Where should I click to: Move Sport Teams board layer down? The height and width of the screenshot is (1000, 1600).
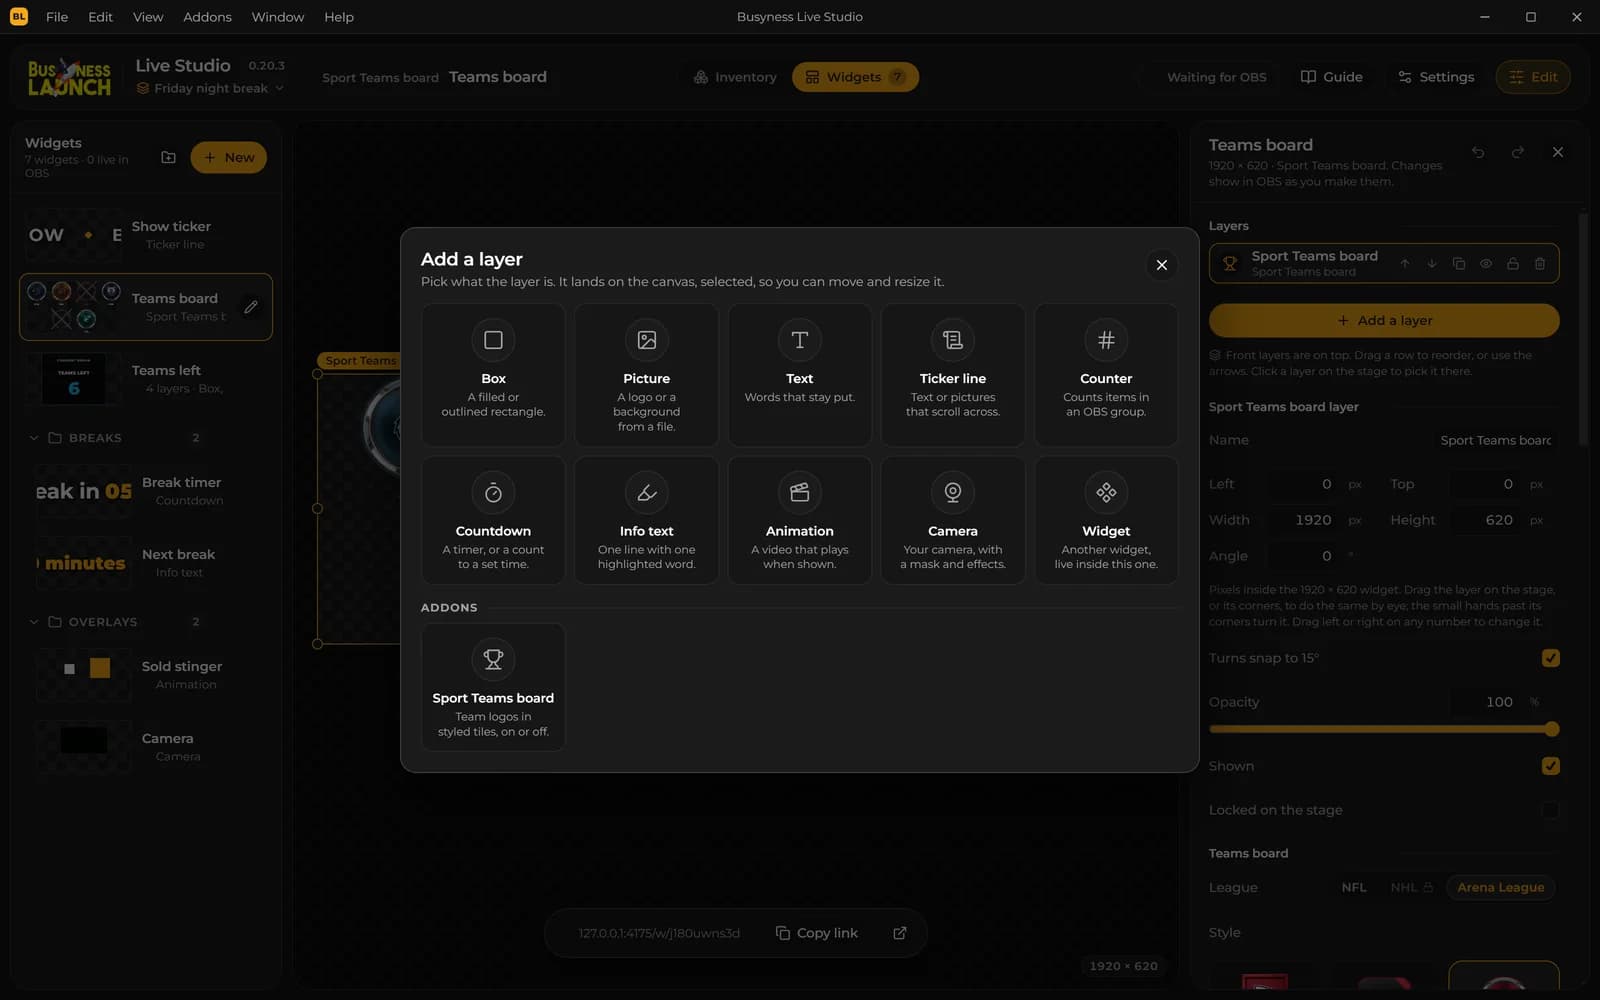1432,264
